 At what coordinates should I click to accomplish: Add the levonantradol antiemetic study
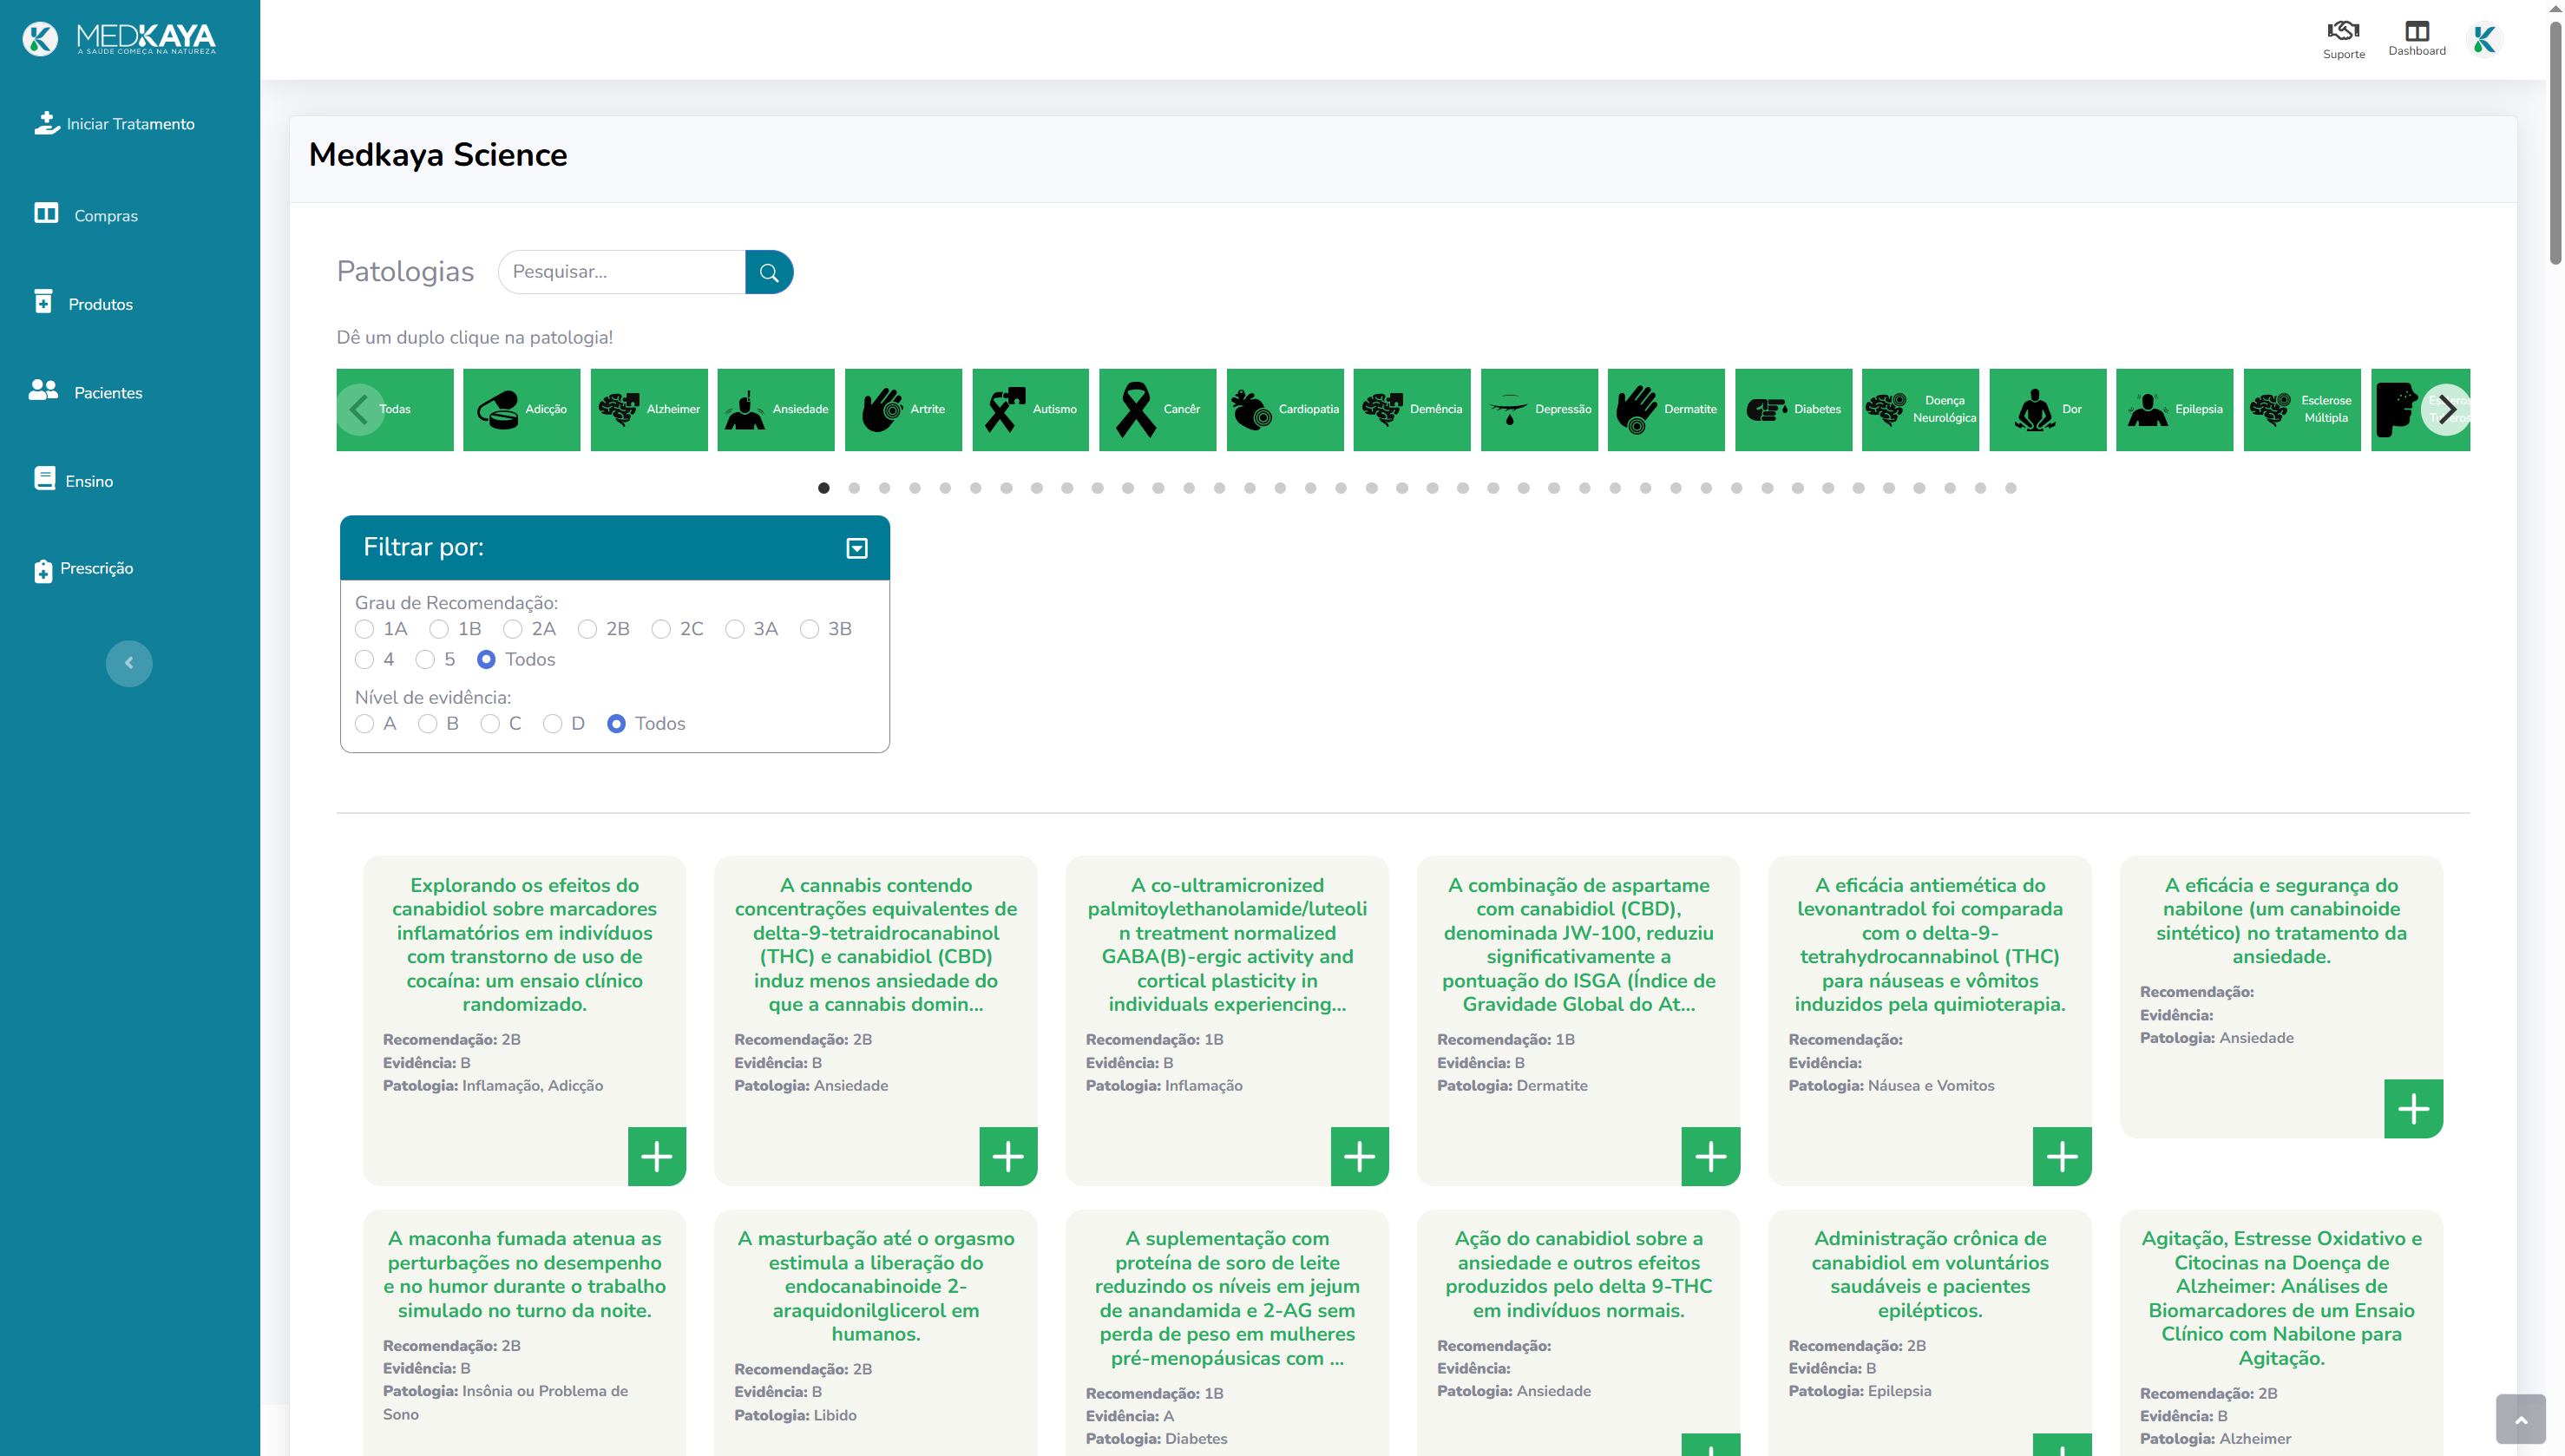2062,1157
